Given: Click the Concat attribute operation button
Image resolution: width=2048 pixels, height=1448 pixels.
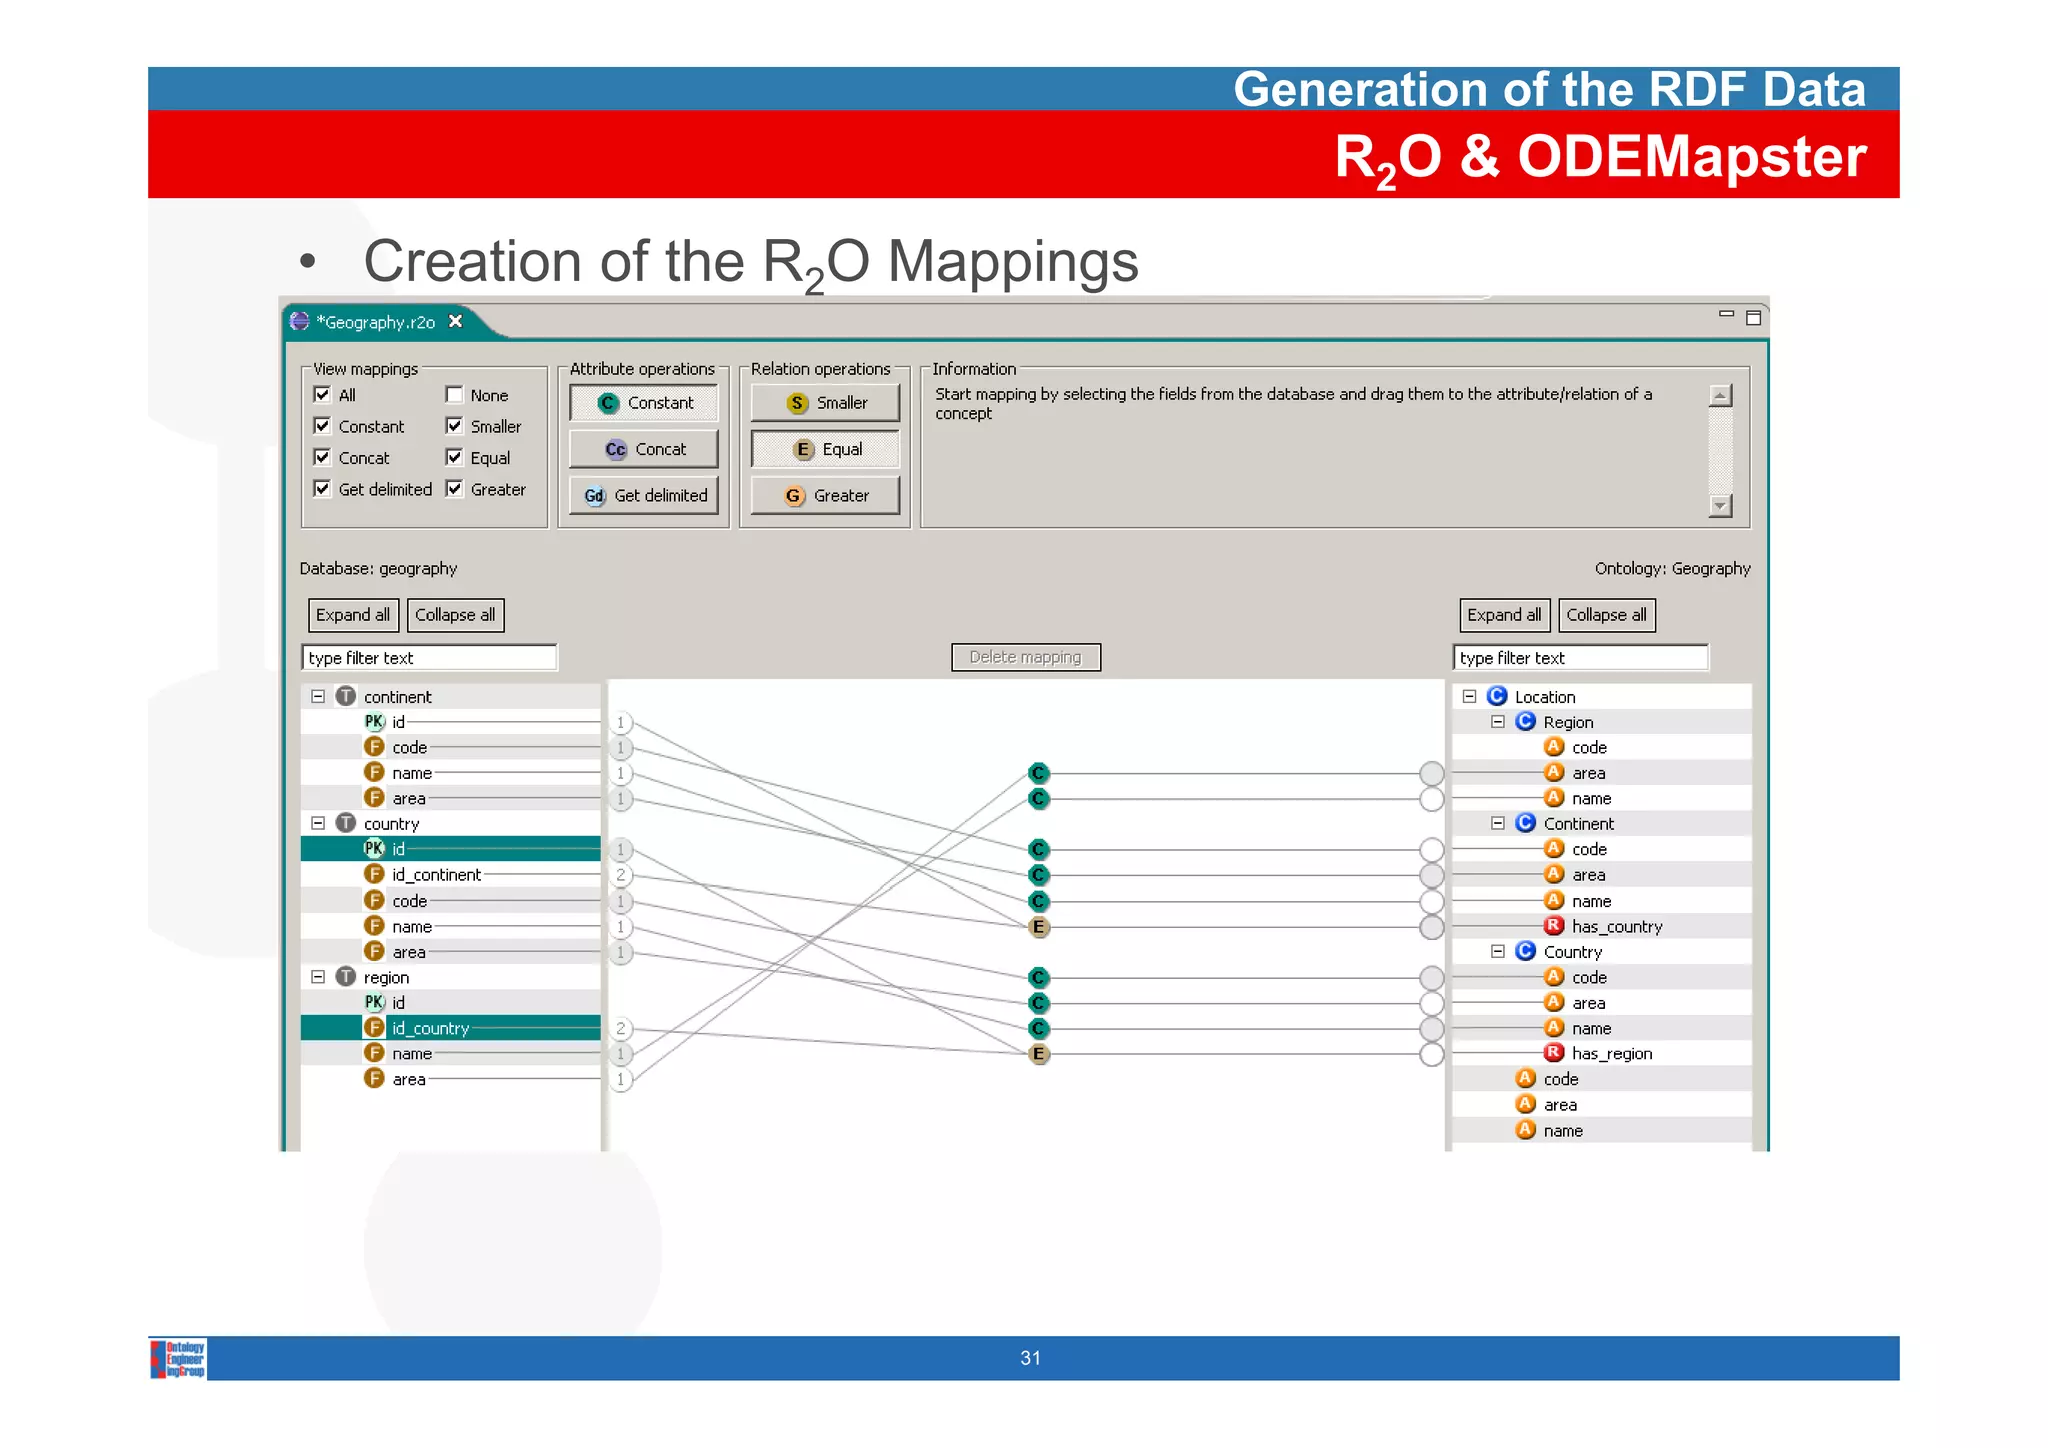Looking at the screenshot, I should 644,449.
